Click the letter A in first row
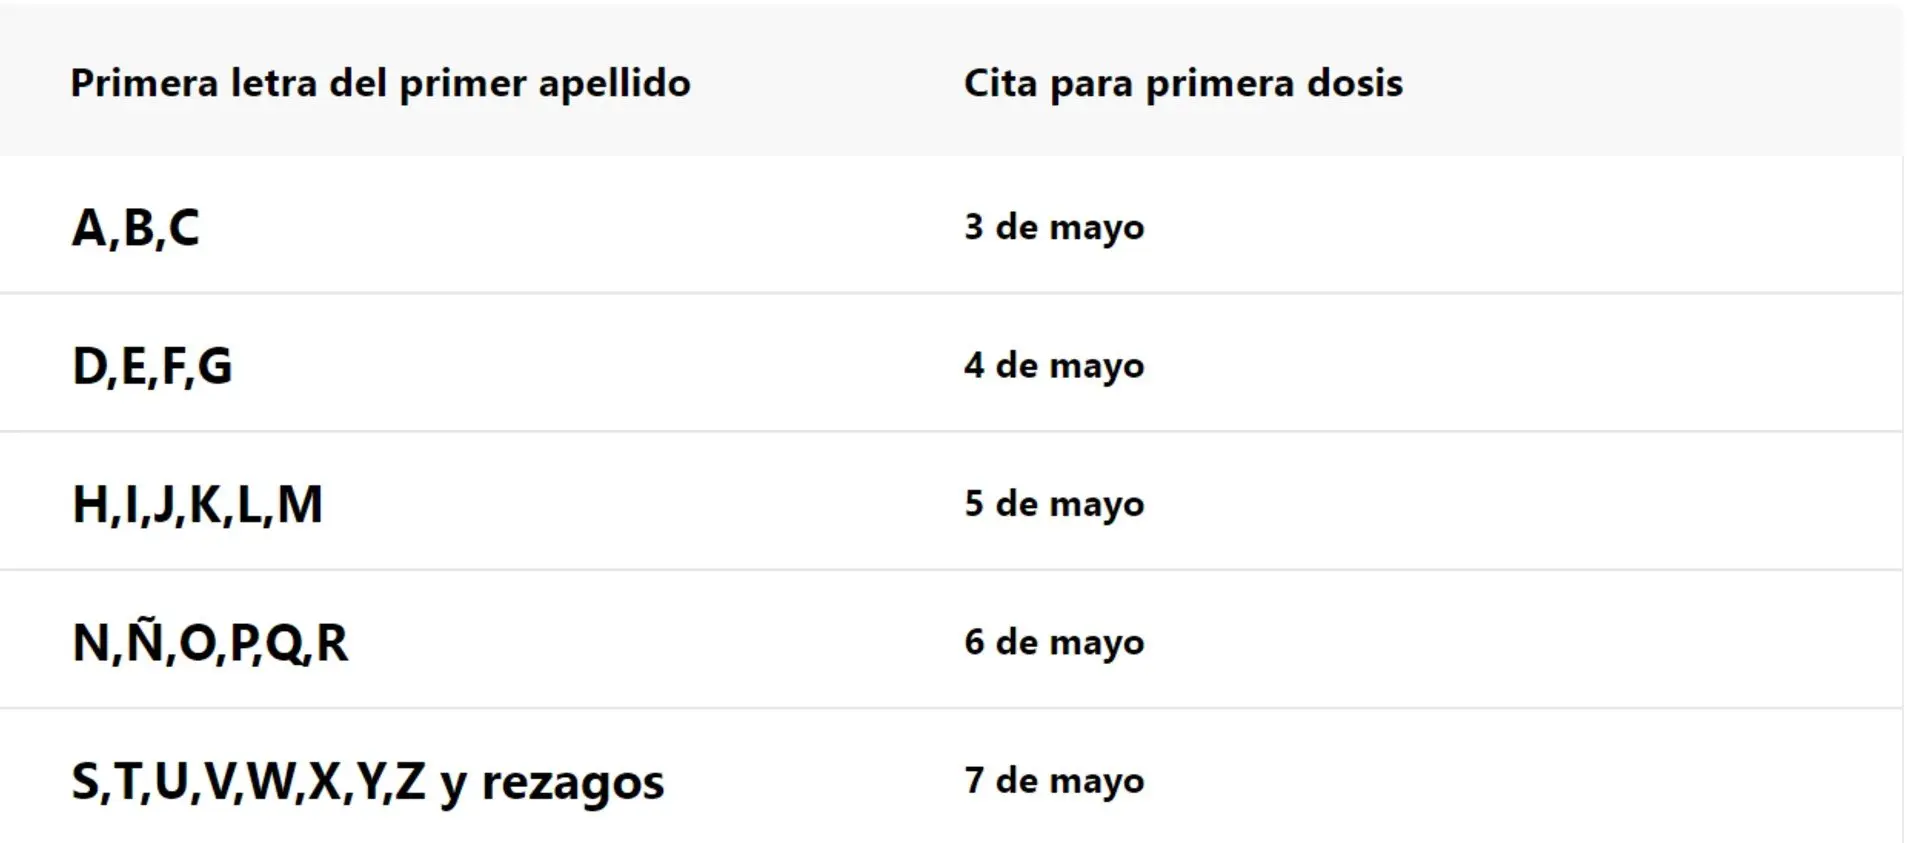This screenshot has width=1920, height=843. tap(89, 227)
